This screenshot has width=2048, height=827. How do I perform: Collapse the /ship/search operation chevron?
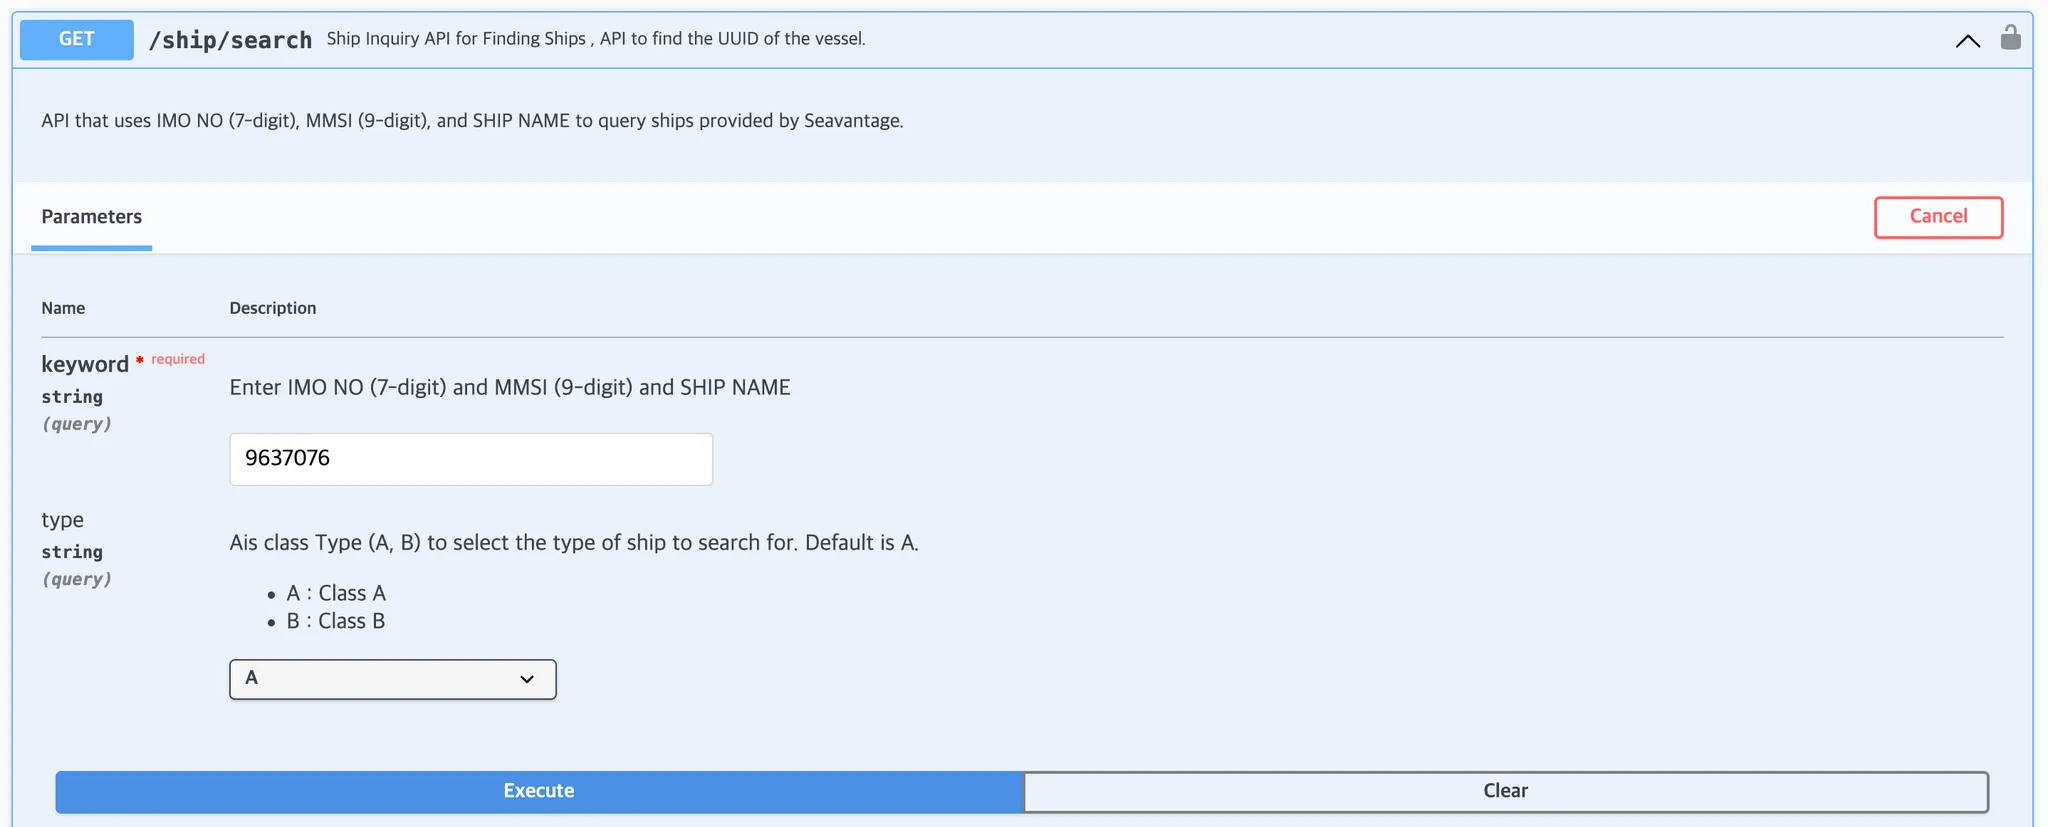1967,41
